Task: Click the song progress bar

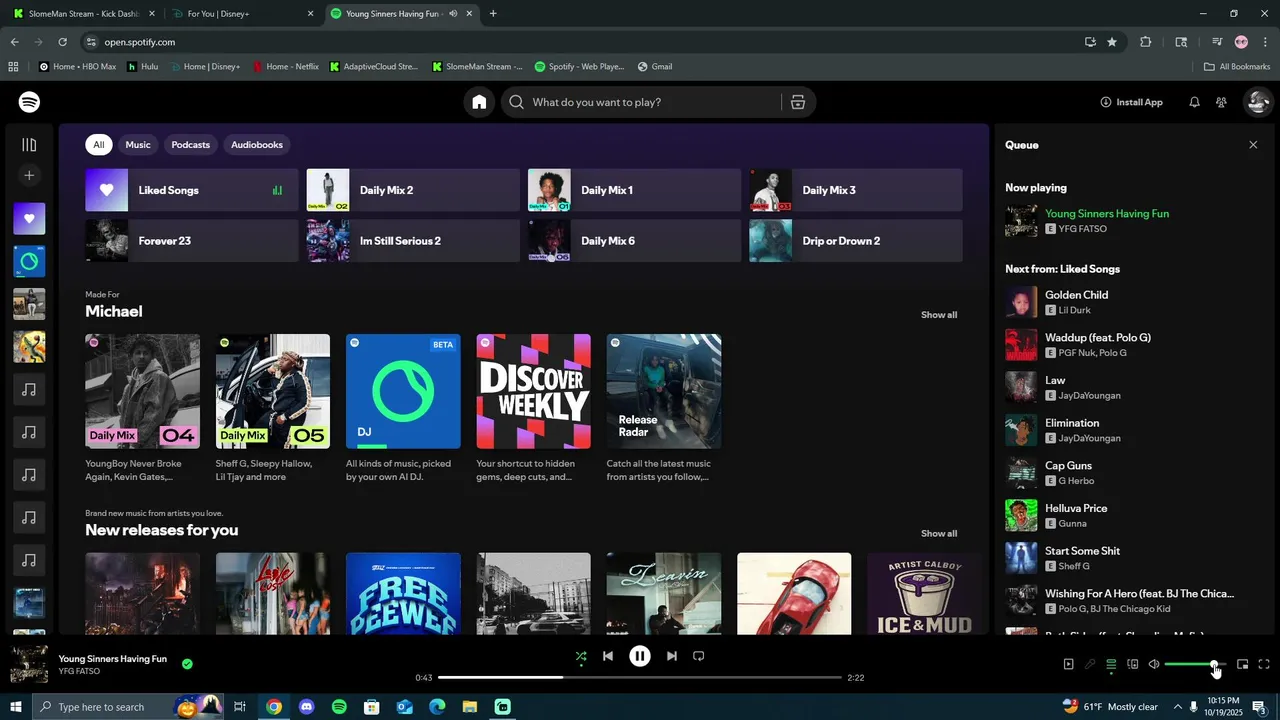Action: point(640,677)
